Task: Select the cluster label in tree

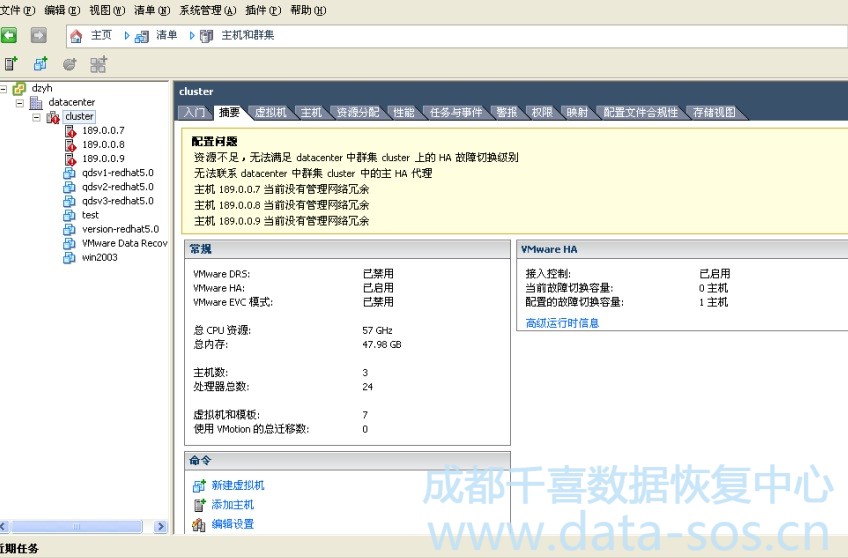Action: (80, 117)
